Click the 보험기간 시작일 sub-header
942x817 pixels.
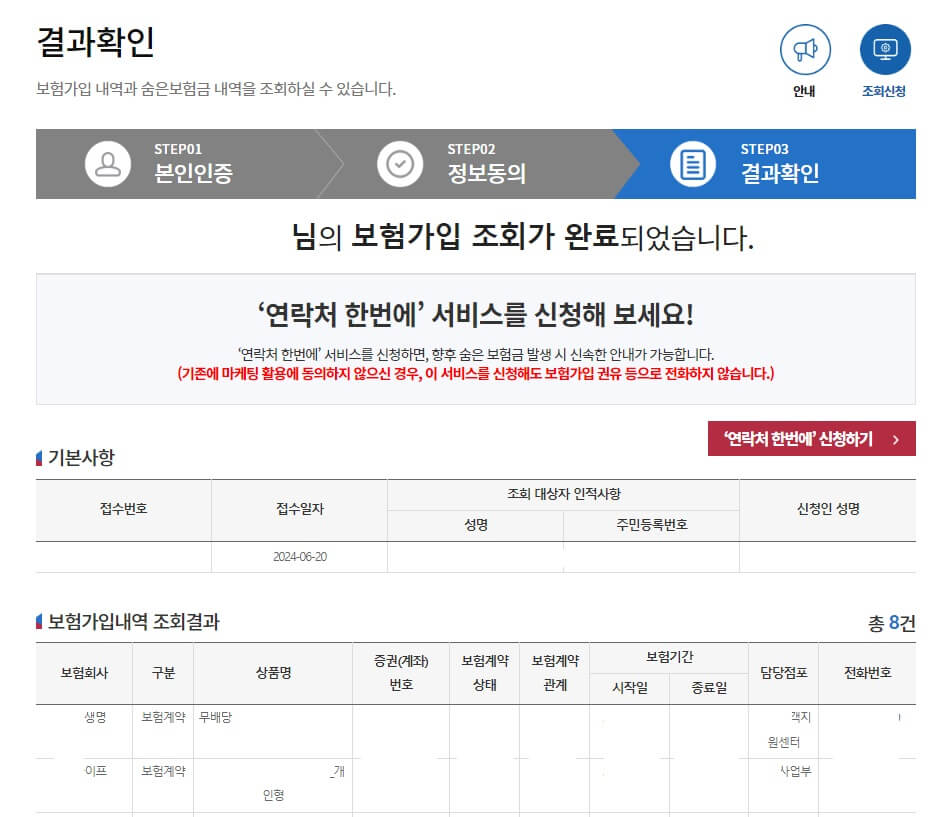(628, 689)
